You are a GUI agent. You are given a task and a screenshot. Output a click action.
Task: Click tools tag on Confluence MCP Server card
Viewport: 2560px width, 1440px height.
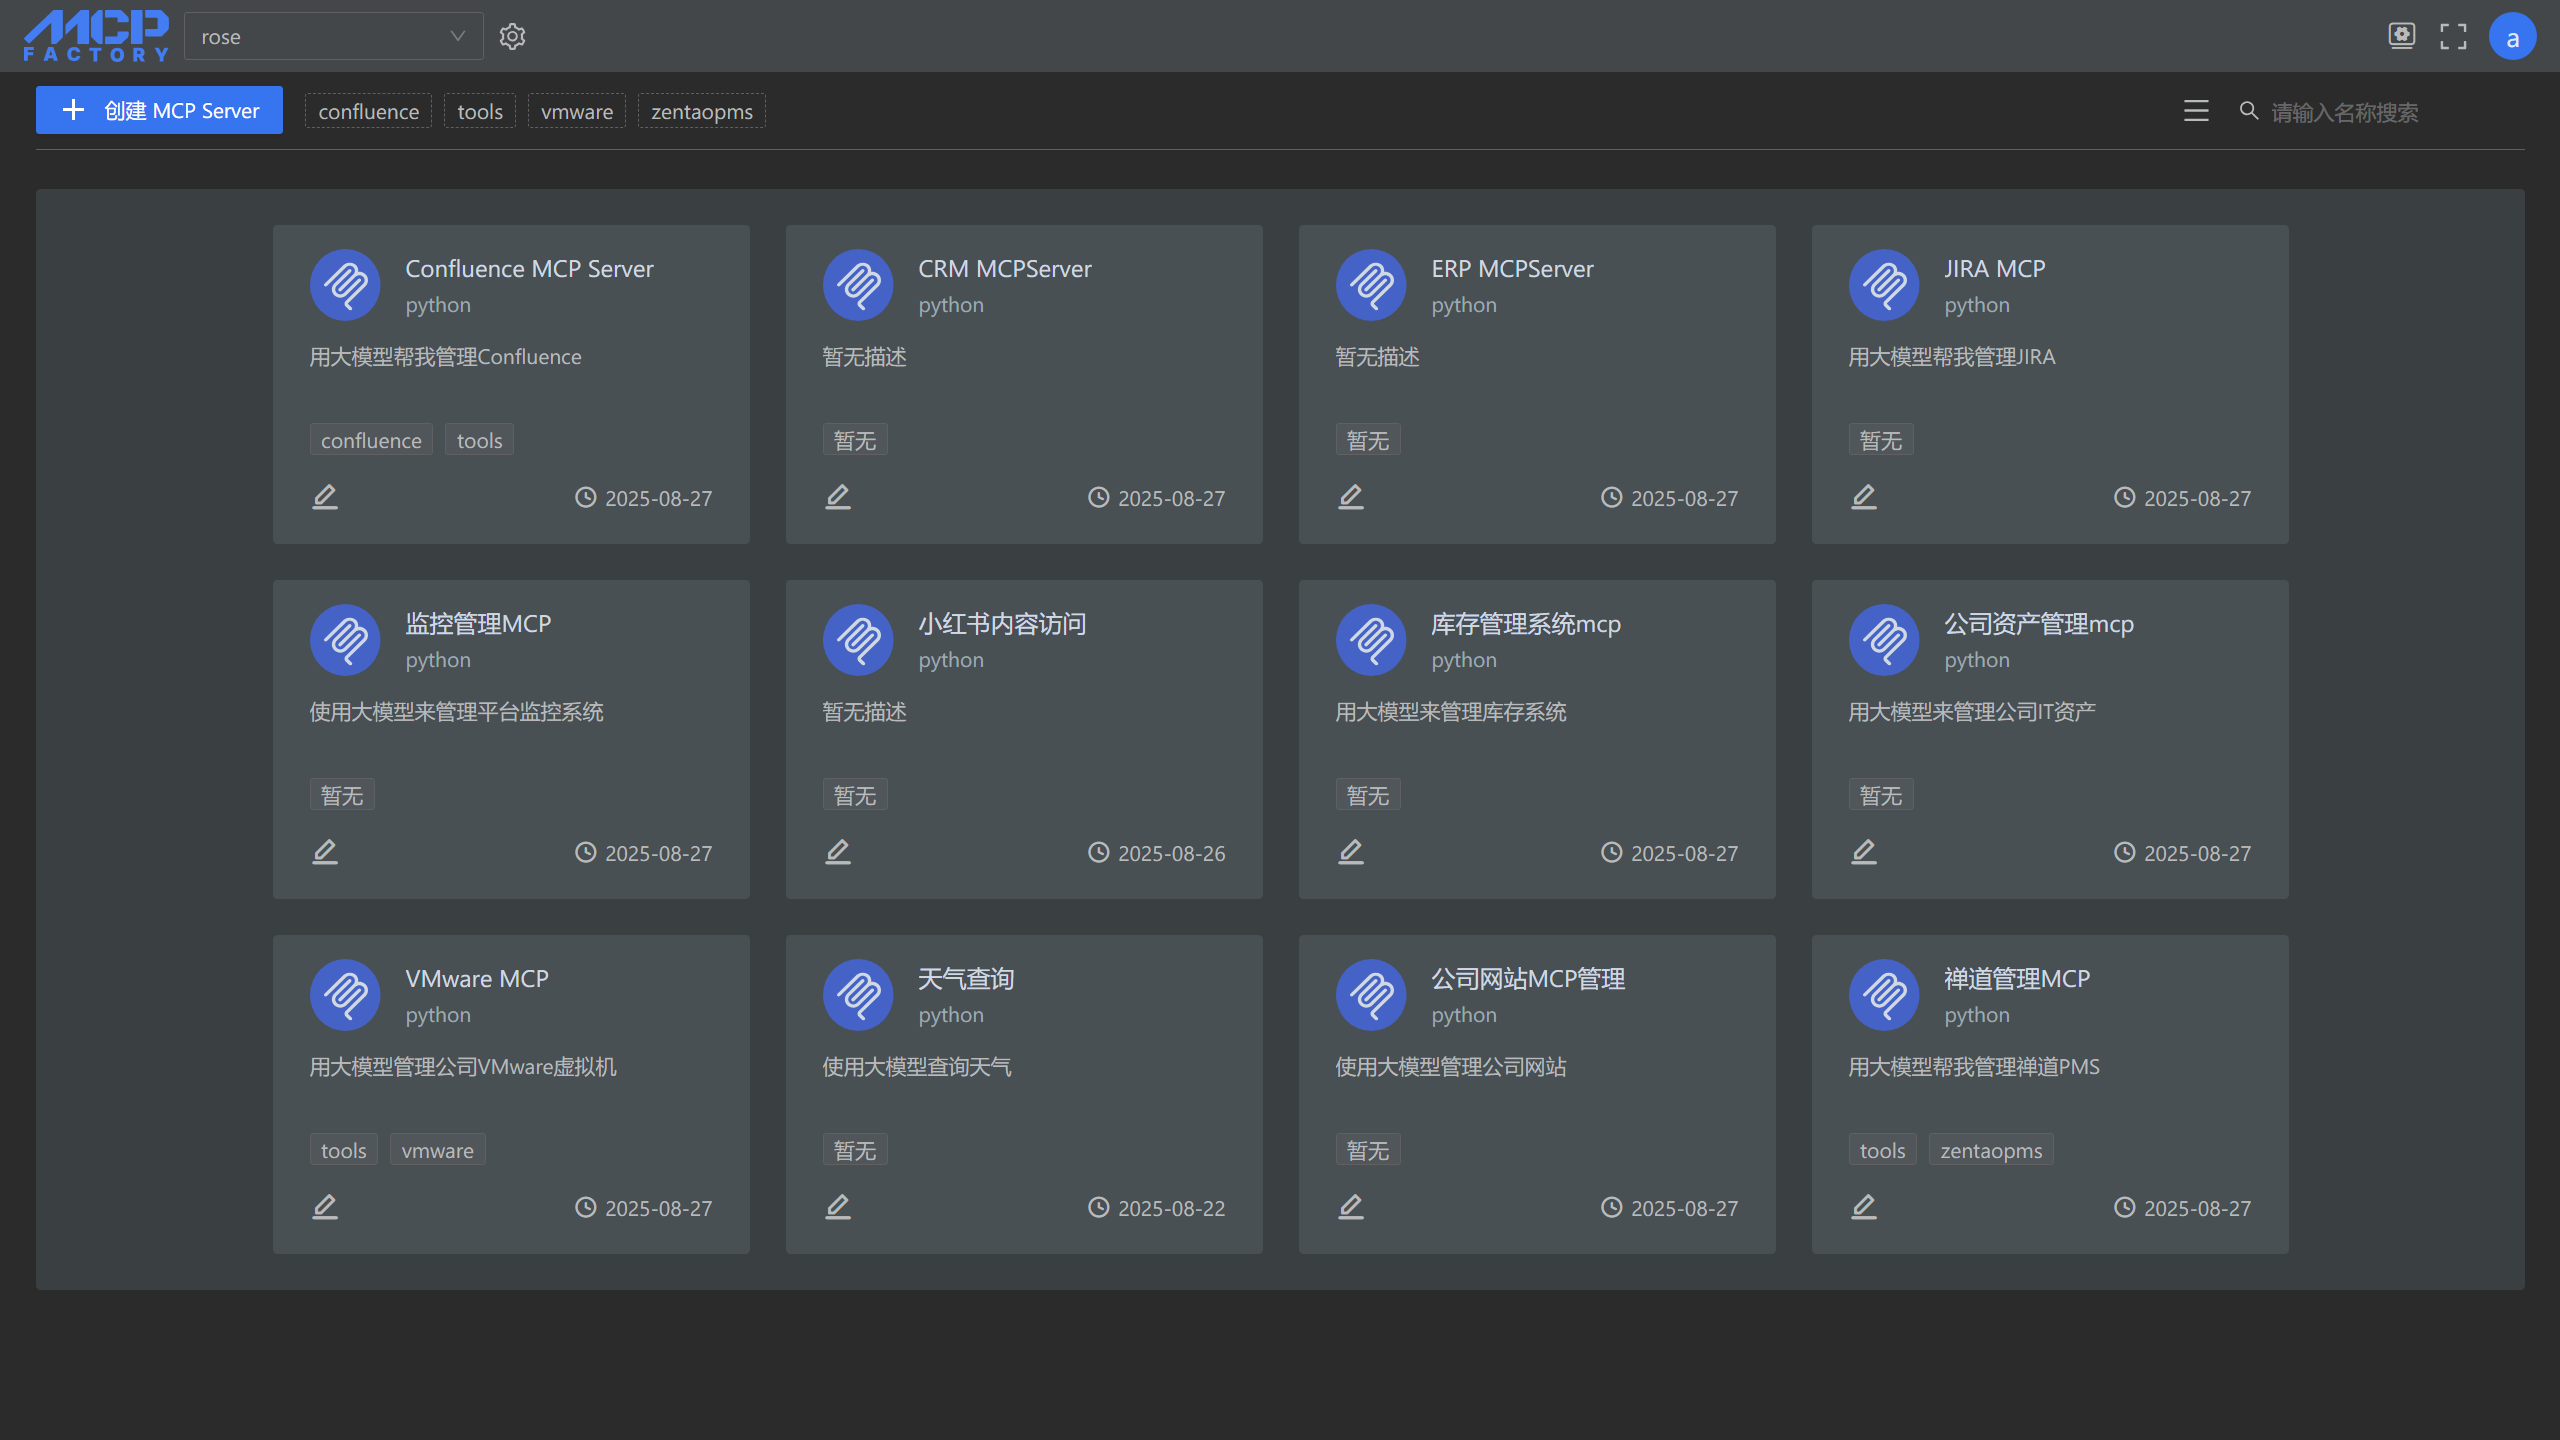[x=480, y=440]
